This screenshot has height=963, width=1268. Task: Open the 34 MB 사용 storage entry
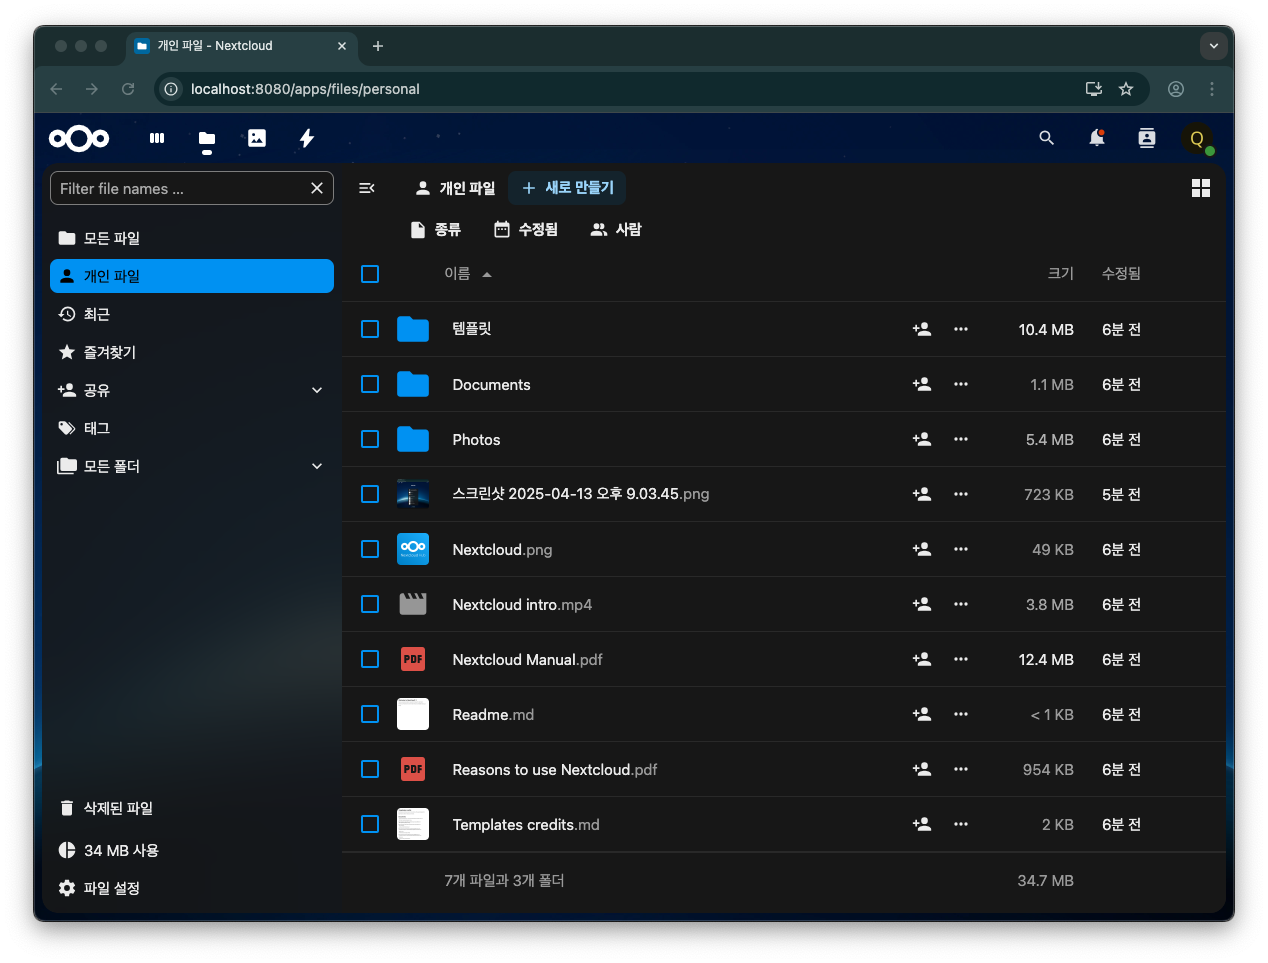coord(192,850)
